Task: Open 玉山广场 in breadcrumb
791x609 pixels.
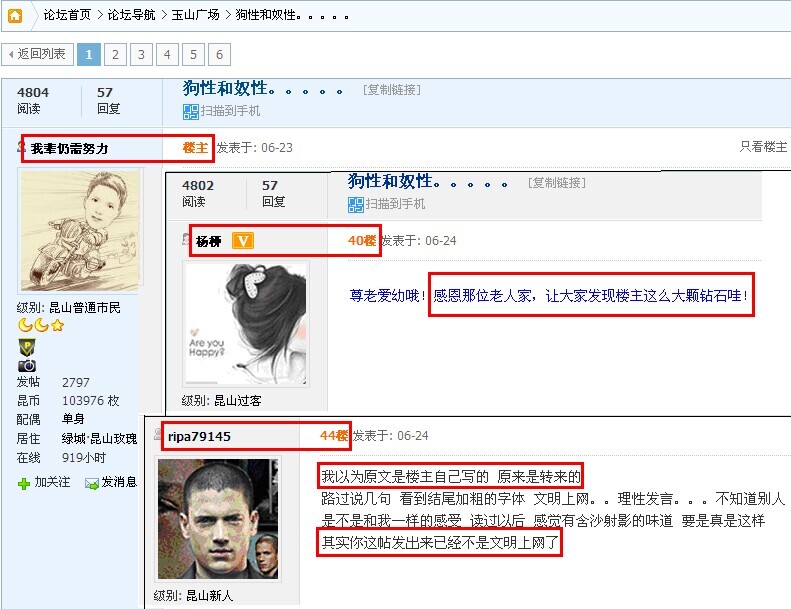Action: (x=196, y=15)
